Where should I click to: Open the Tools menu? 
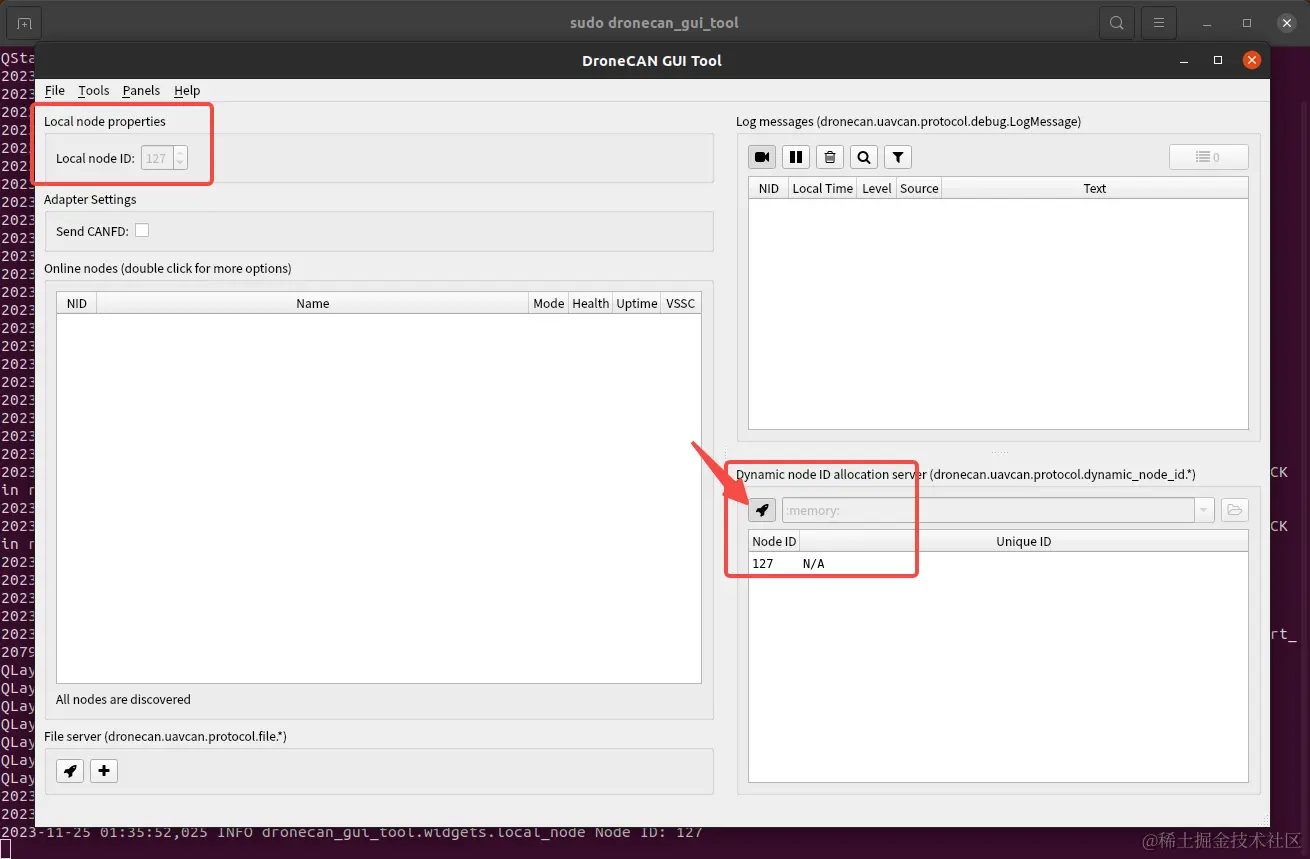click(x=93, y=90)
